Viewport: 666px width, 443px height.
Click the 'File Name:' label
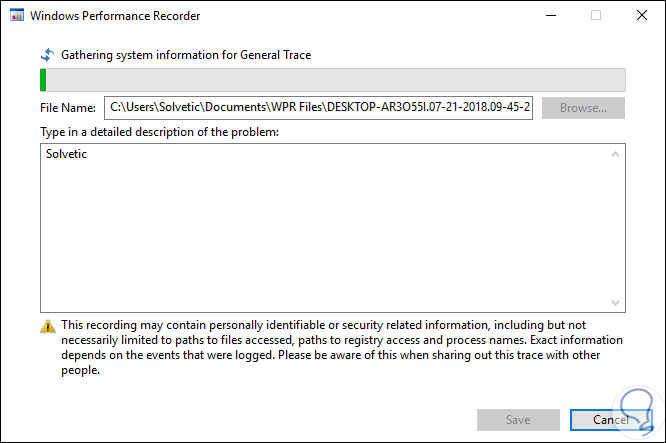point(69,108)
